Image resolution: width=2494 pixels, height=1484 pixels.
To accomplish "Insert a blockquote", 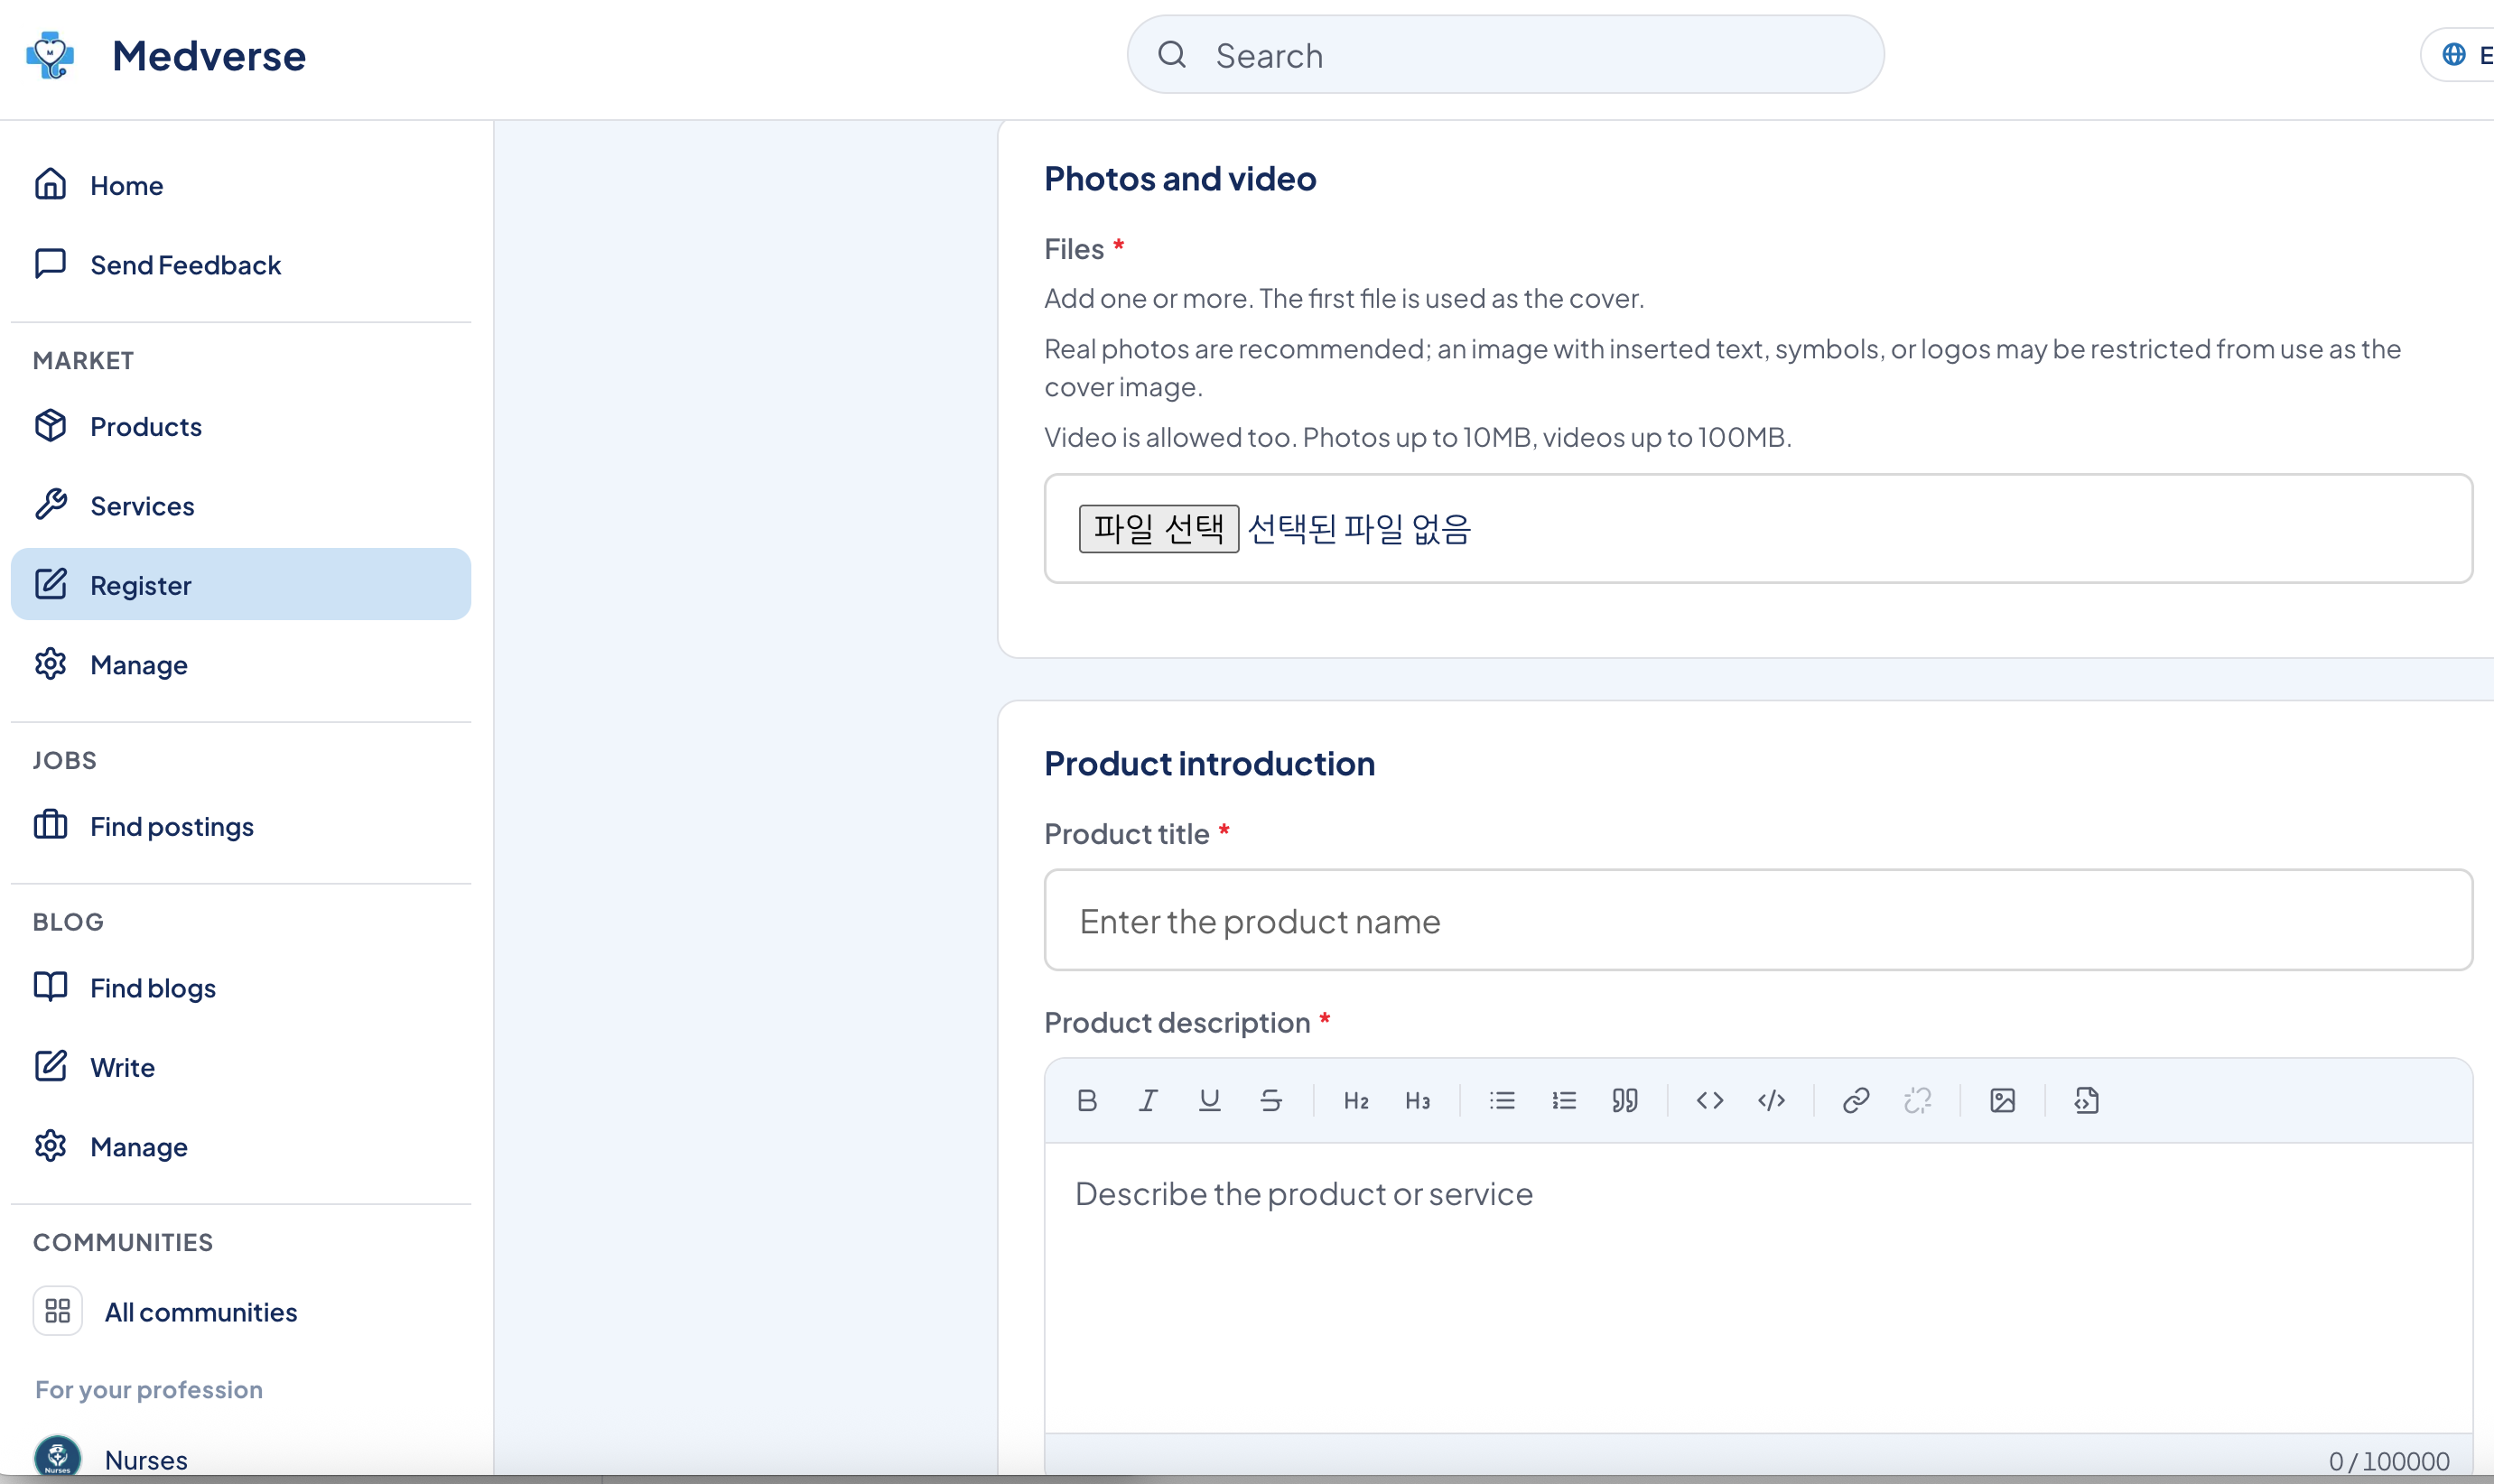I will point(1625,1101).
